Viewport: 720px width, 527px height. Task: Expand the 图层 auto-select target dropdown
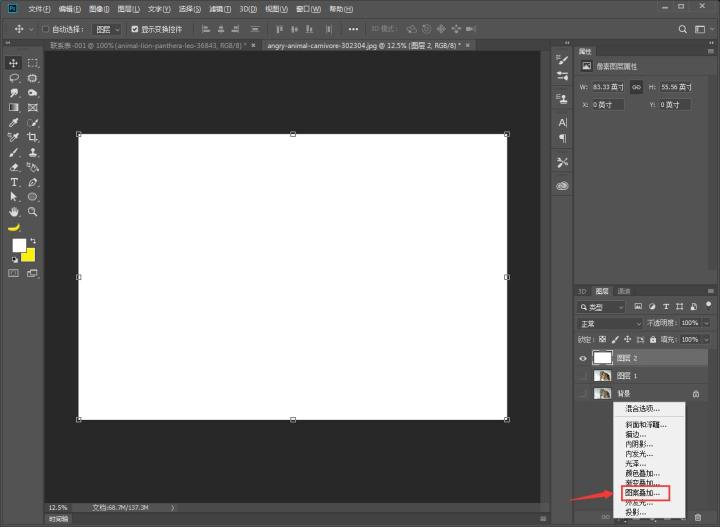click(x=107, y=29)
